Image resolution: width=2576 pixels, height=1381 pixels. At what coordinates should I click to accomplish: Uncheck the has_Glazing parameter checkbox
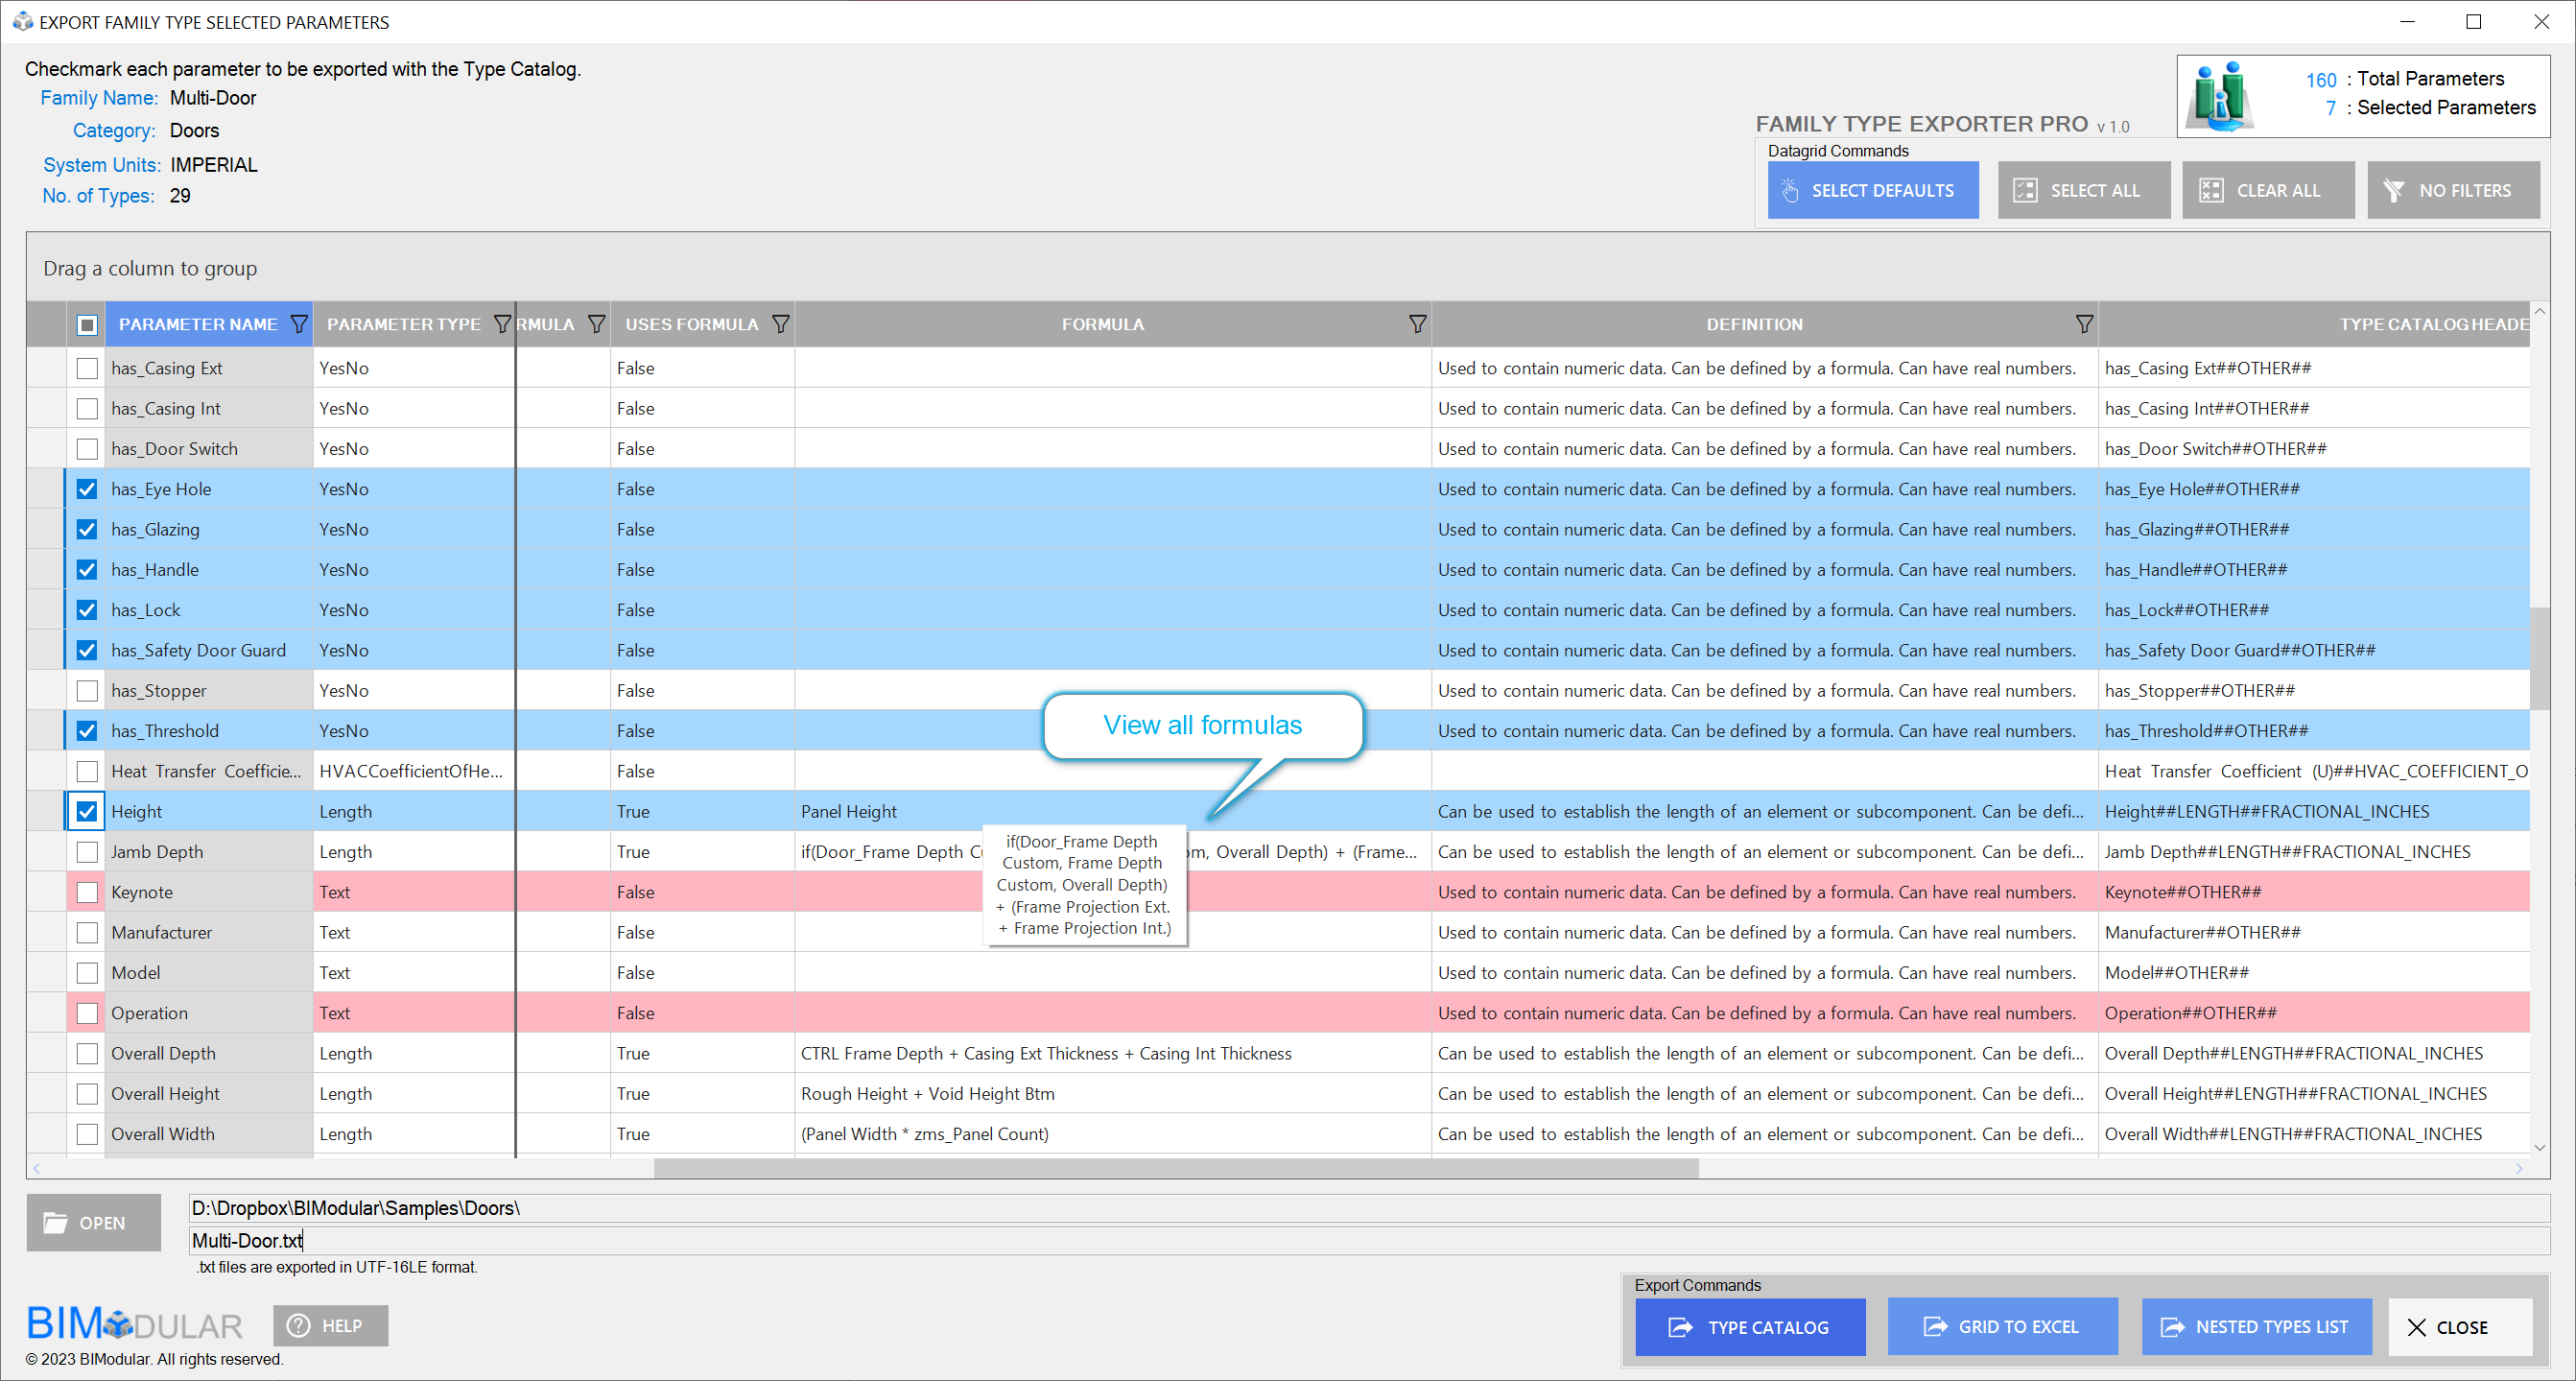pyautogui.click(x=87, y=530)
